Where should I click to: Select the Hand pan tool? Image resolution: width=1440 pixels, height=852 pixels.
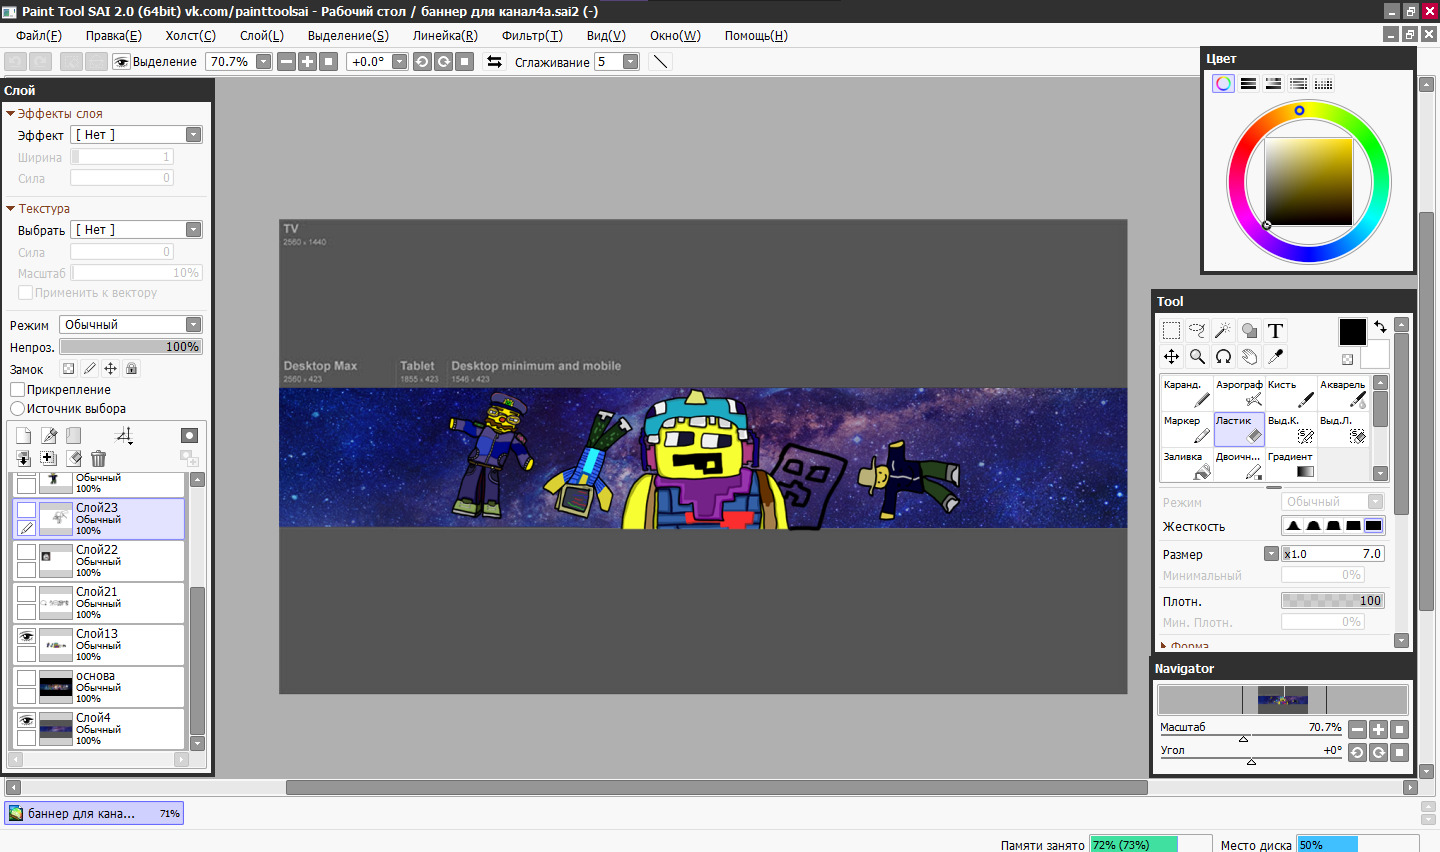[x=1249, y=357]
